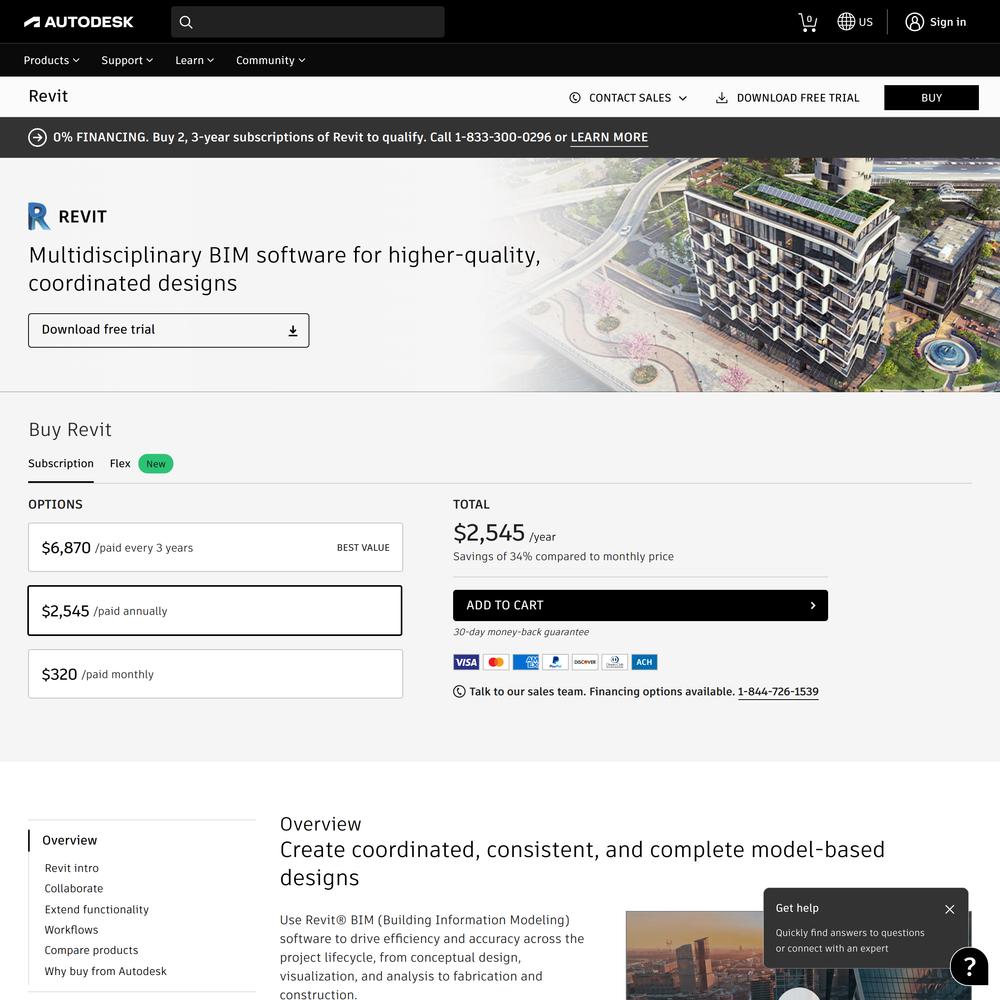1000x1000 pixels.
Task: Open the help question mark bubble
Action: (969, 967)
